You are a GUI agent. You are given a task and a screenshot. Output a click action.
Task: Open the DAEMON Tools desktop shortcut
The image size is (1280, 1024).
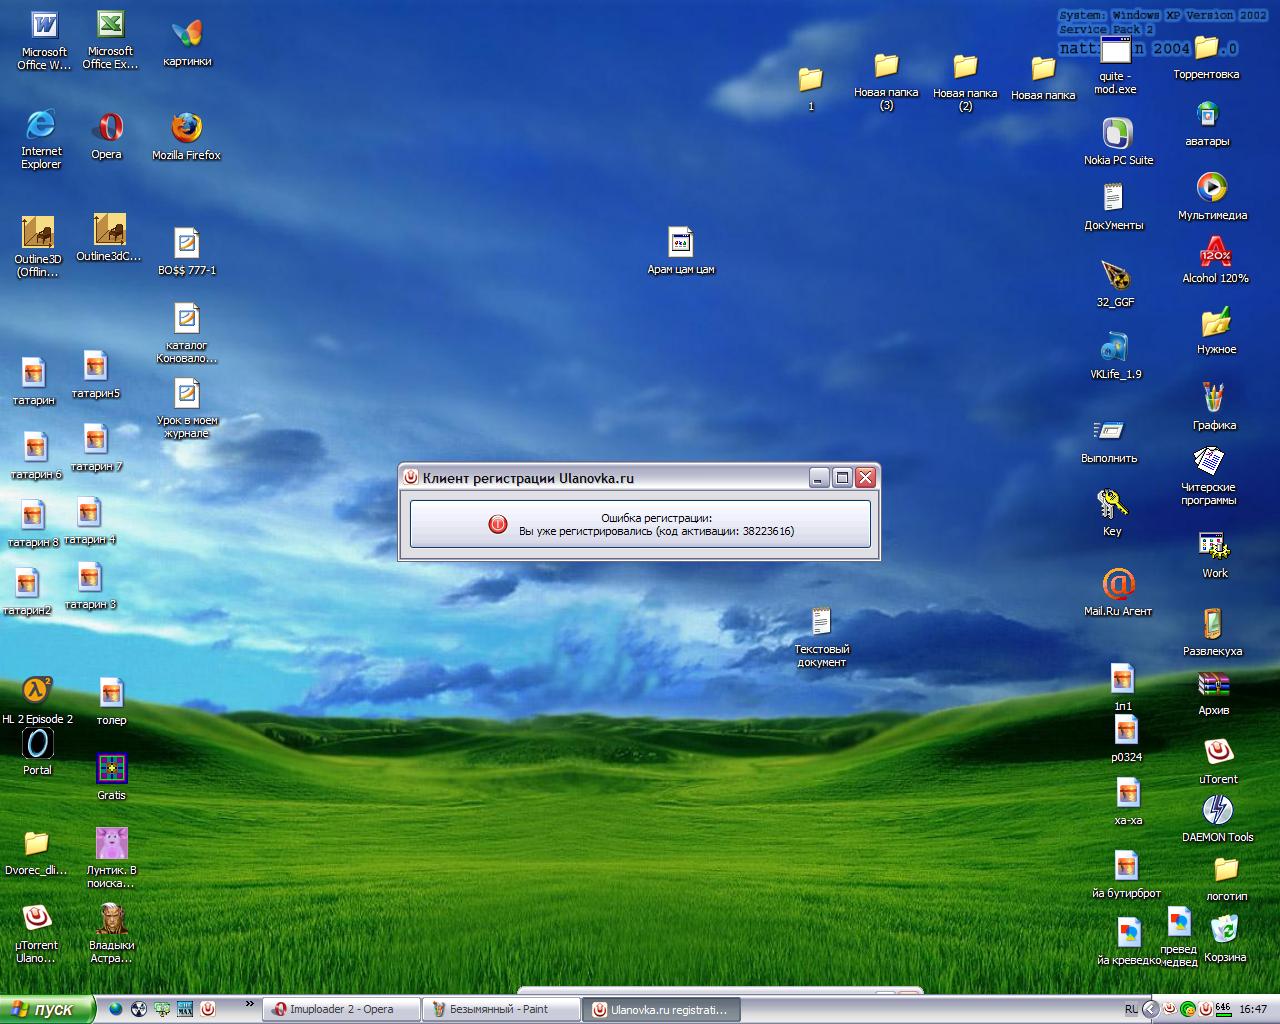coord(1217,812)
